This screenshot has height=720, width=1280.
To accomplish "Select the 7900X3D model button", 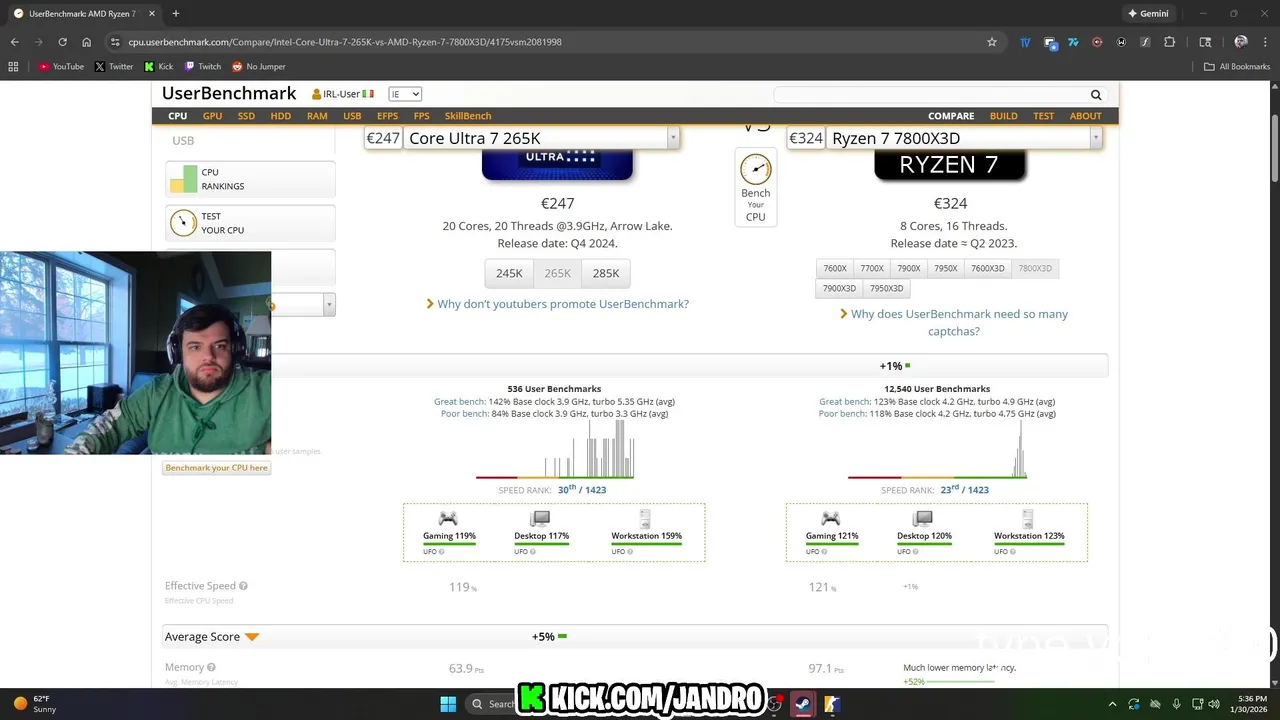I will [x=839, y=288].
